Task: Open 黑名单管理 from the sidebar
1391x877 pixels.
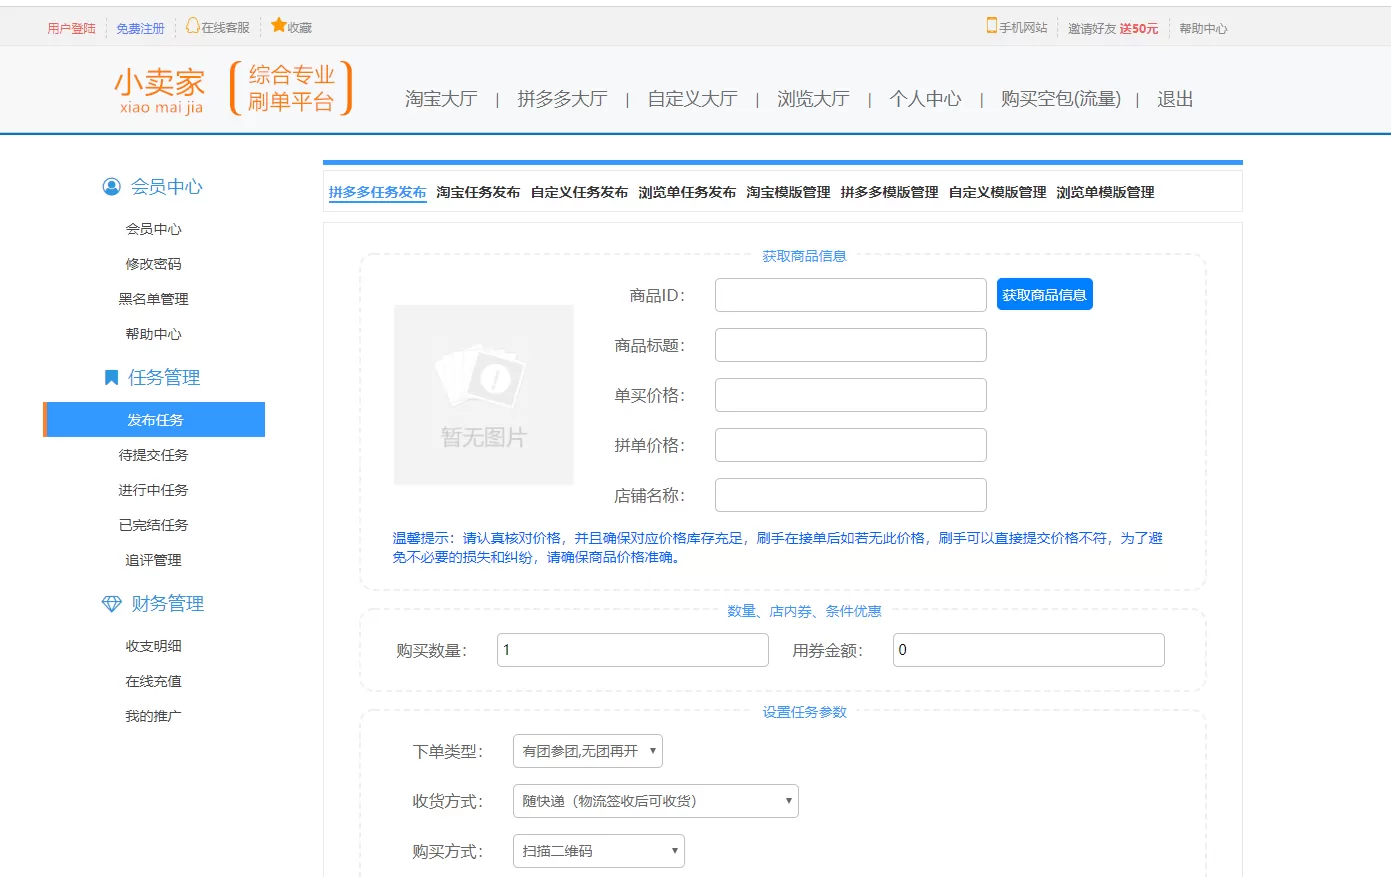Action: tap(153, 299)
